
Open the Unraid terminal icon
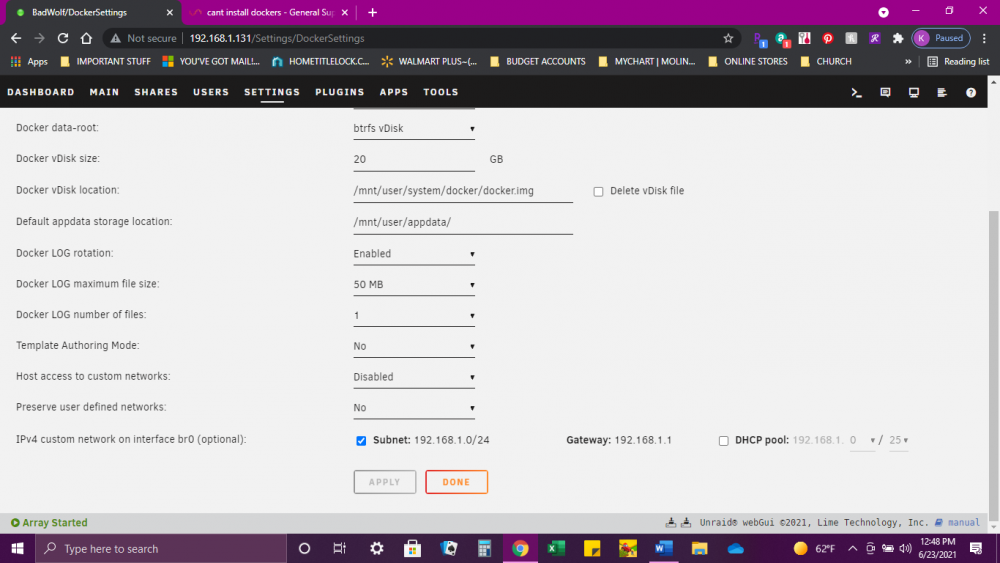click(x=857, y=92)
